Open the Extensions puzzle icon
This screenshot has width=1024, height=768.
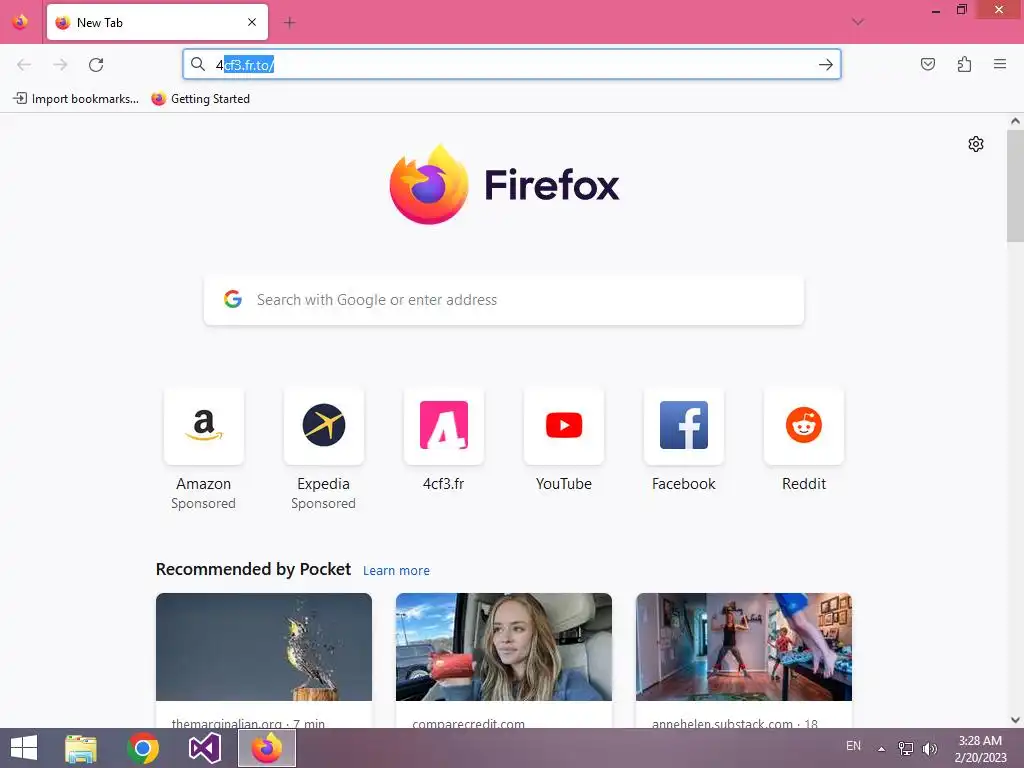pyautogui.click(x=964, y=64)
